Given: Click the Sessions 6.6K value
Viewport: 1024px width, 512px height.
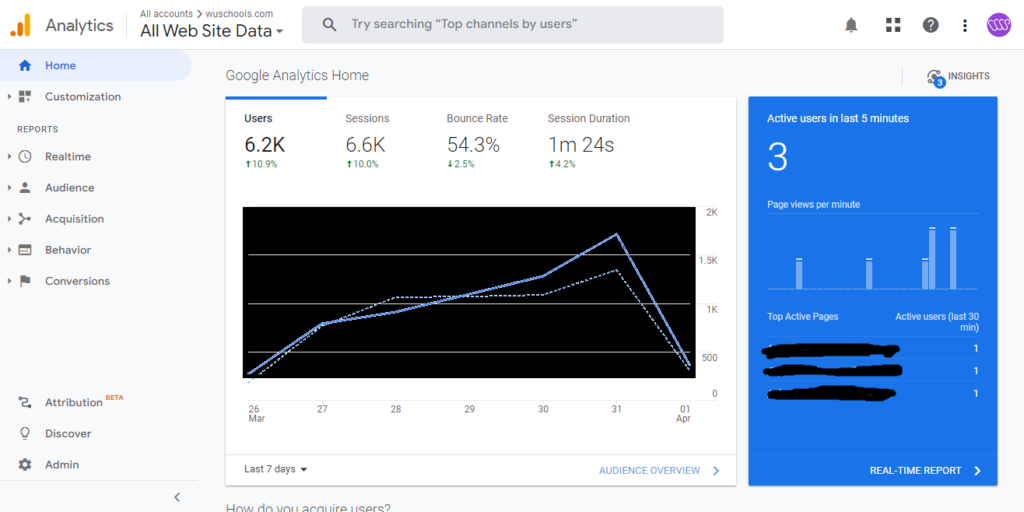Looking at the screenshot, I should pos(366,144).
